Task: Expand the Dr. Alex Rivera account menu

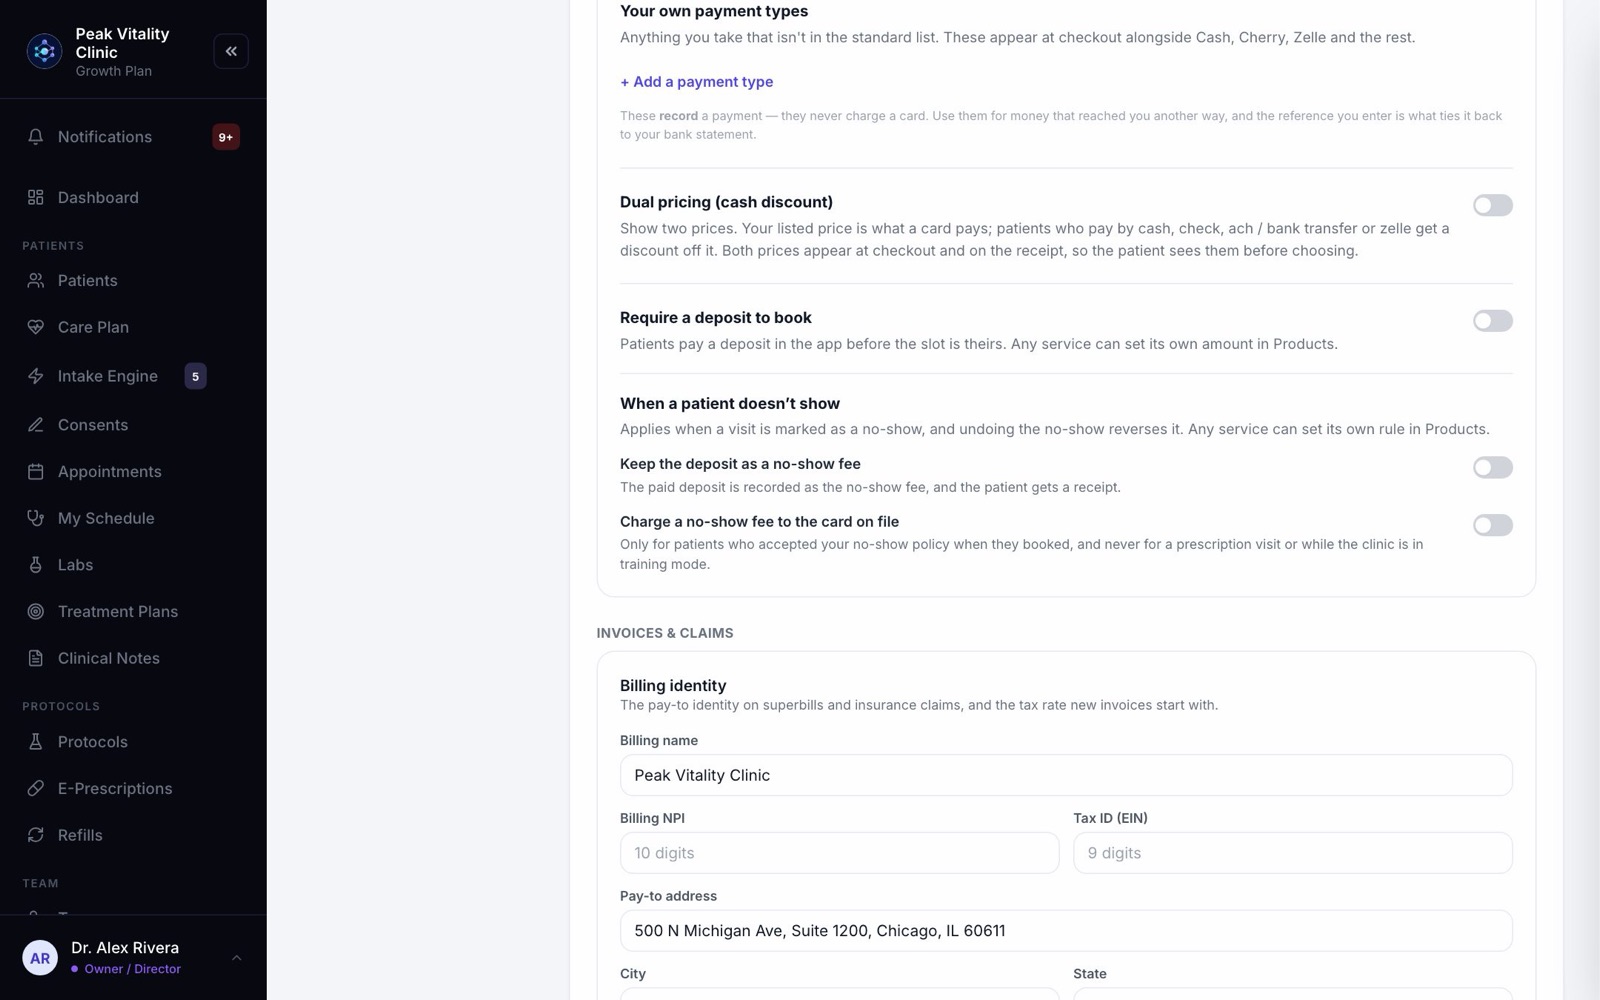Action: [237, 958]
